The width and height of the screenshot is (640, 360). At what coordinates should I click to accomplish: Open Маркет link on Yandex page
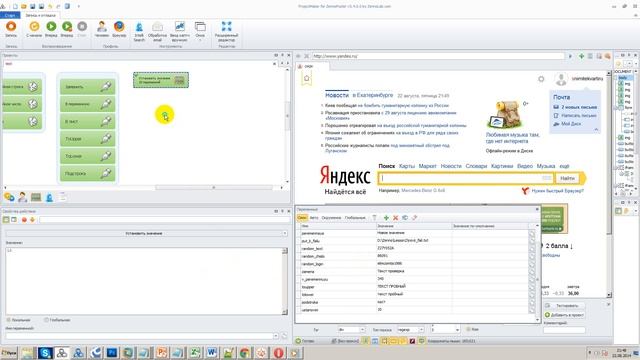(x=427, y=166)
